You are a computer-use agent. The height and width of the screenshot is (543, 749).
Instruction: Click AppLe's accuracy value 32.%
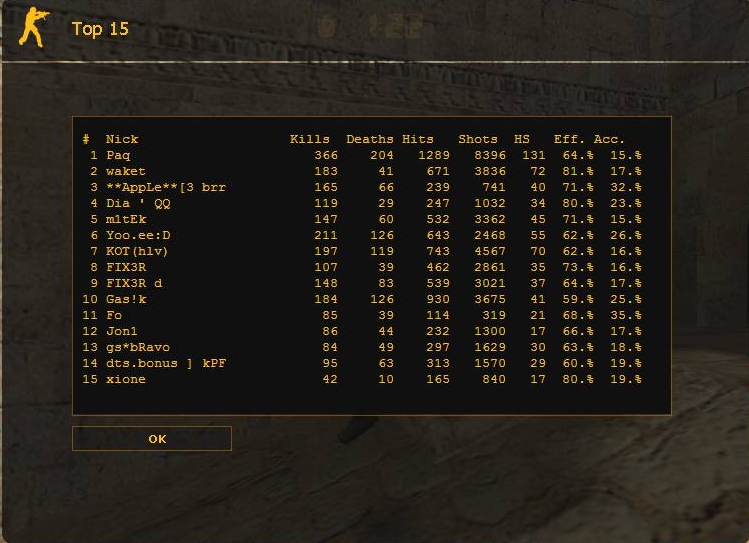pyautogui.click(x=626, y=187)
